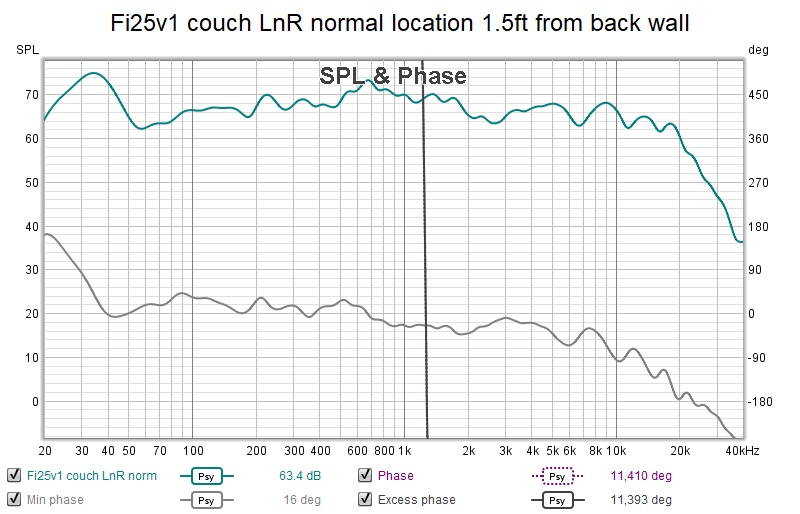Select the Fi25v1 couch LnR norm legend label
The image size is (800, 514).
92,476
